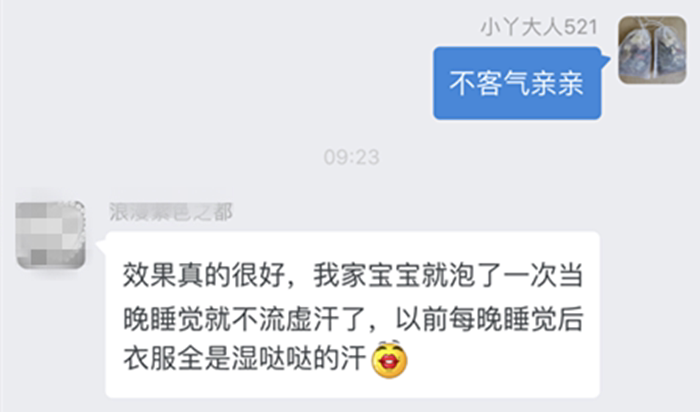Click the phrase 以前每晚睡觉后
The height and width of the screenshot is (412, 700).
489,318
